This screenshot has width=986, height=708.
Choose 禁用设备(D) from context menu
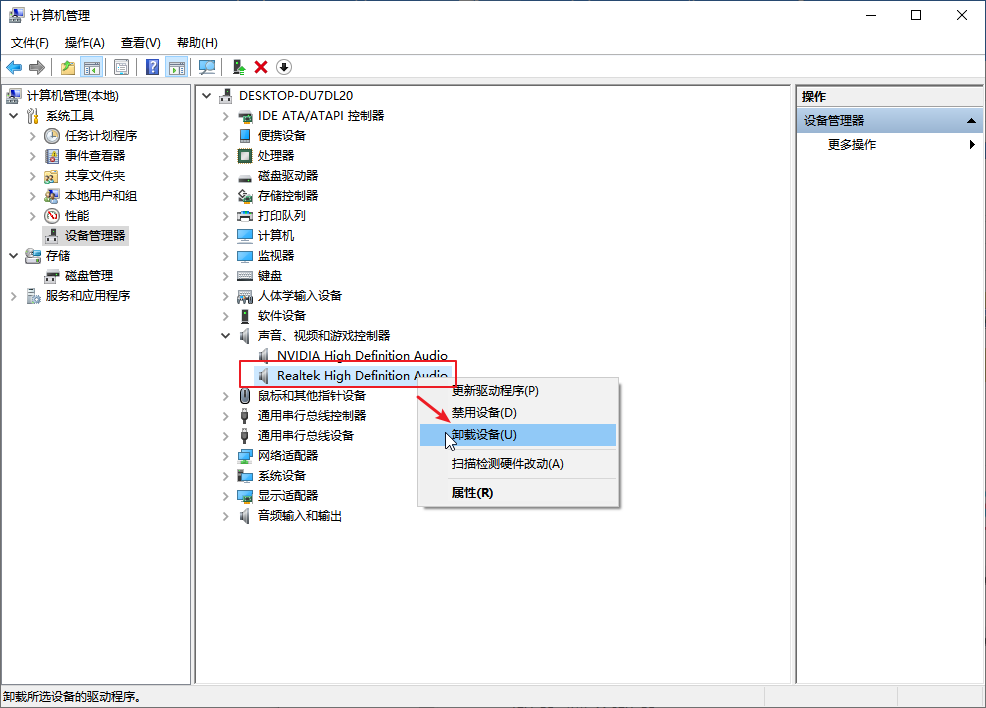point(485,412)
